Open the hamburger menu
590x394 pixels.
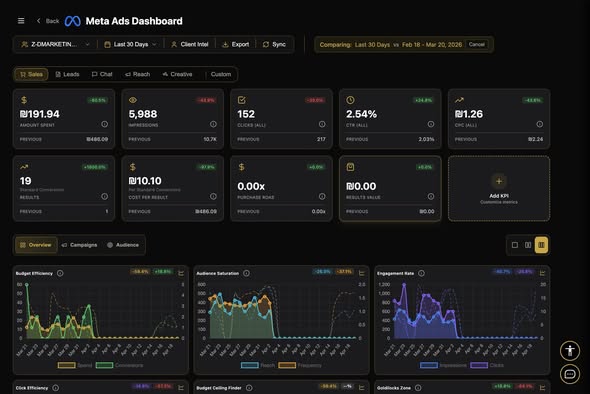pyautogui.click(x=21, y=21)
